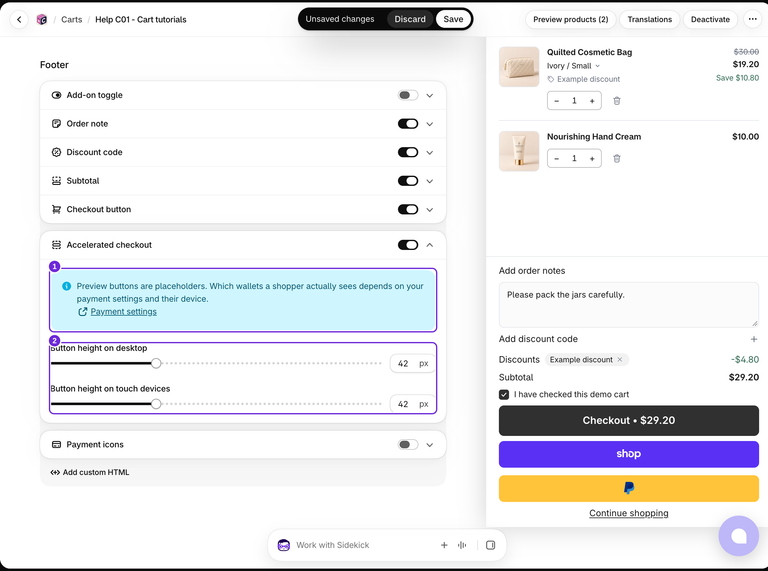Click the Subtotal row icon
Screen dimensions: 768x571
coord(56,181)
